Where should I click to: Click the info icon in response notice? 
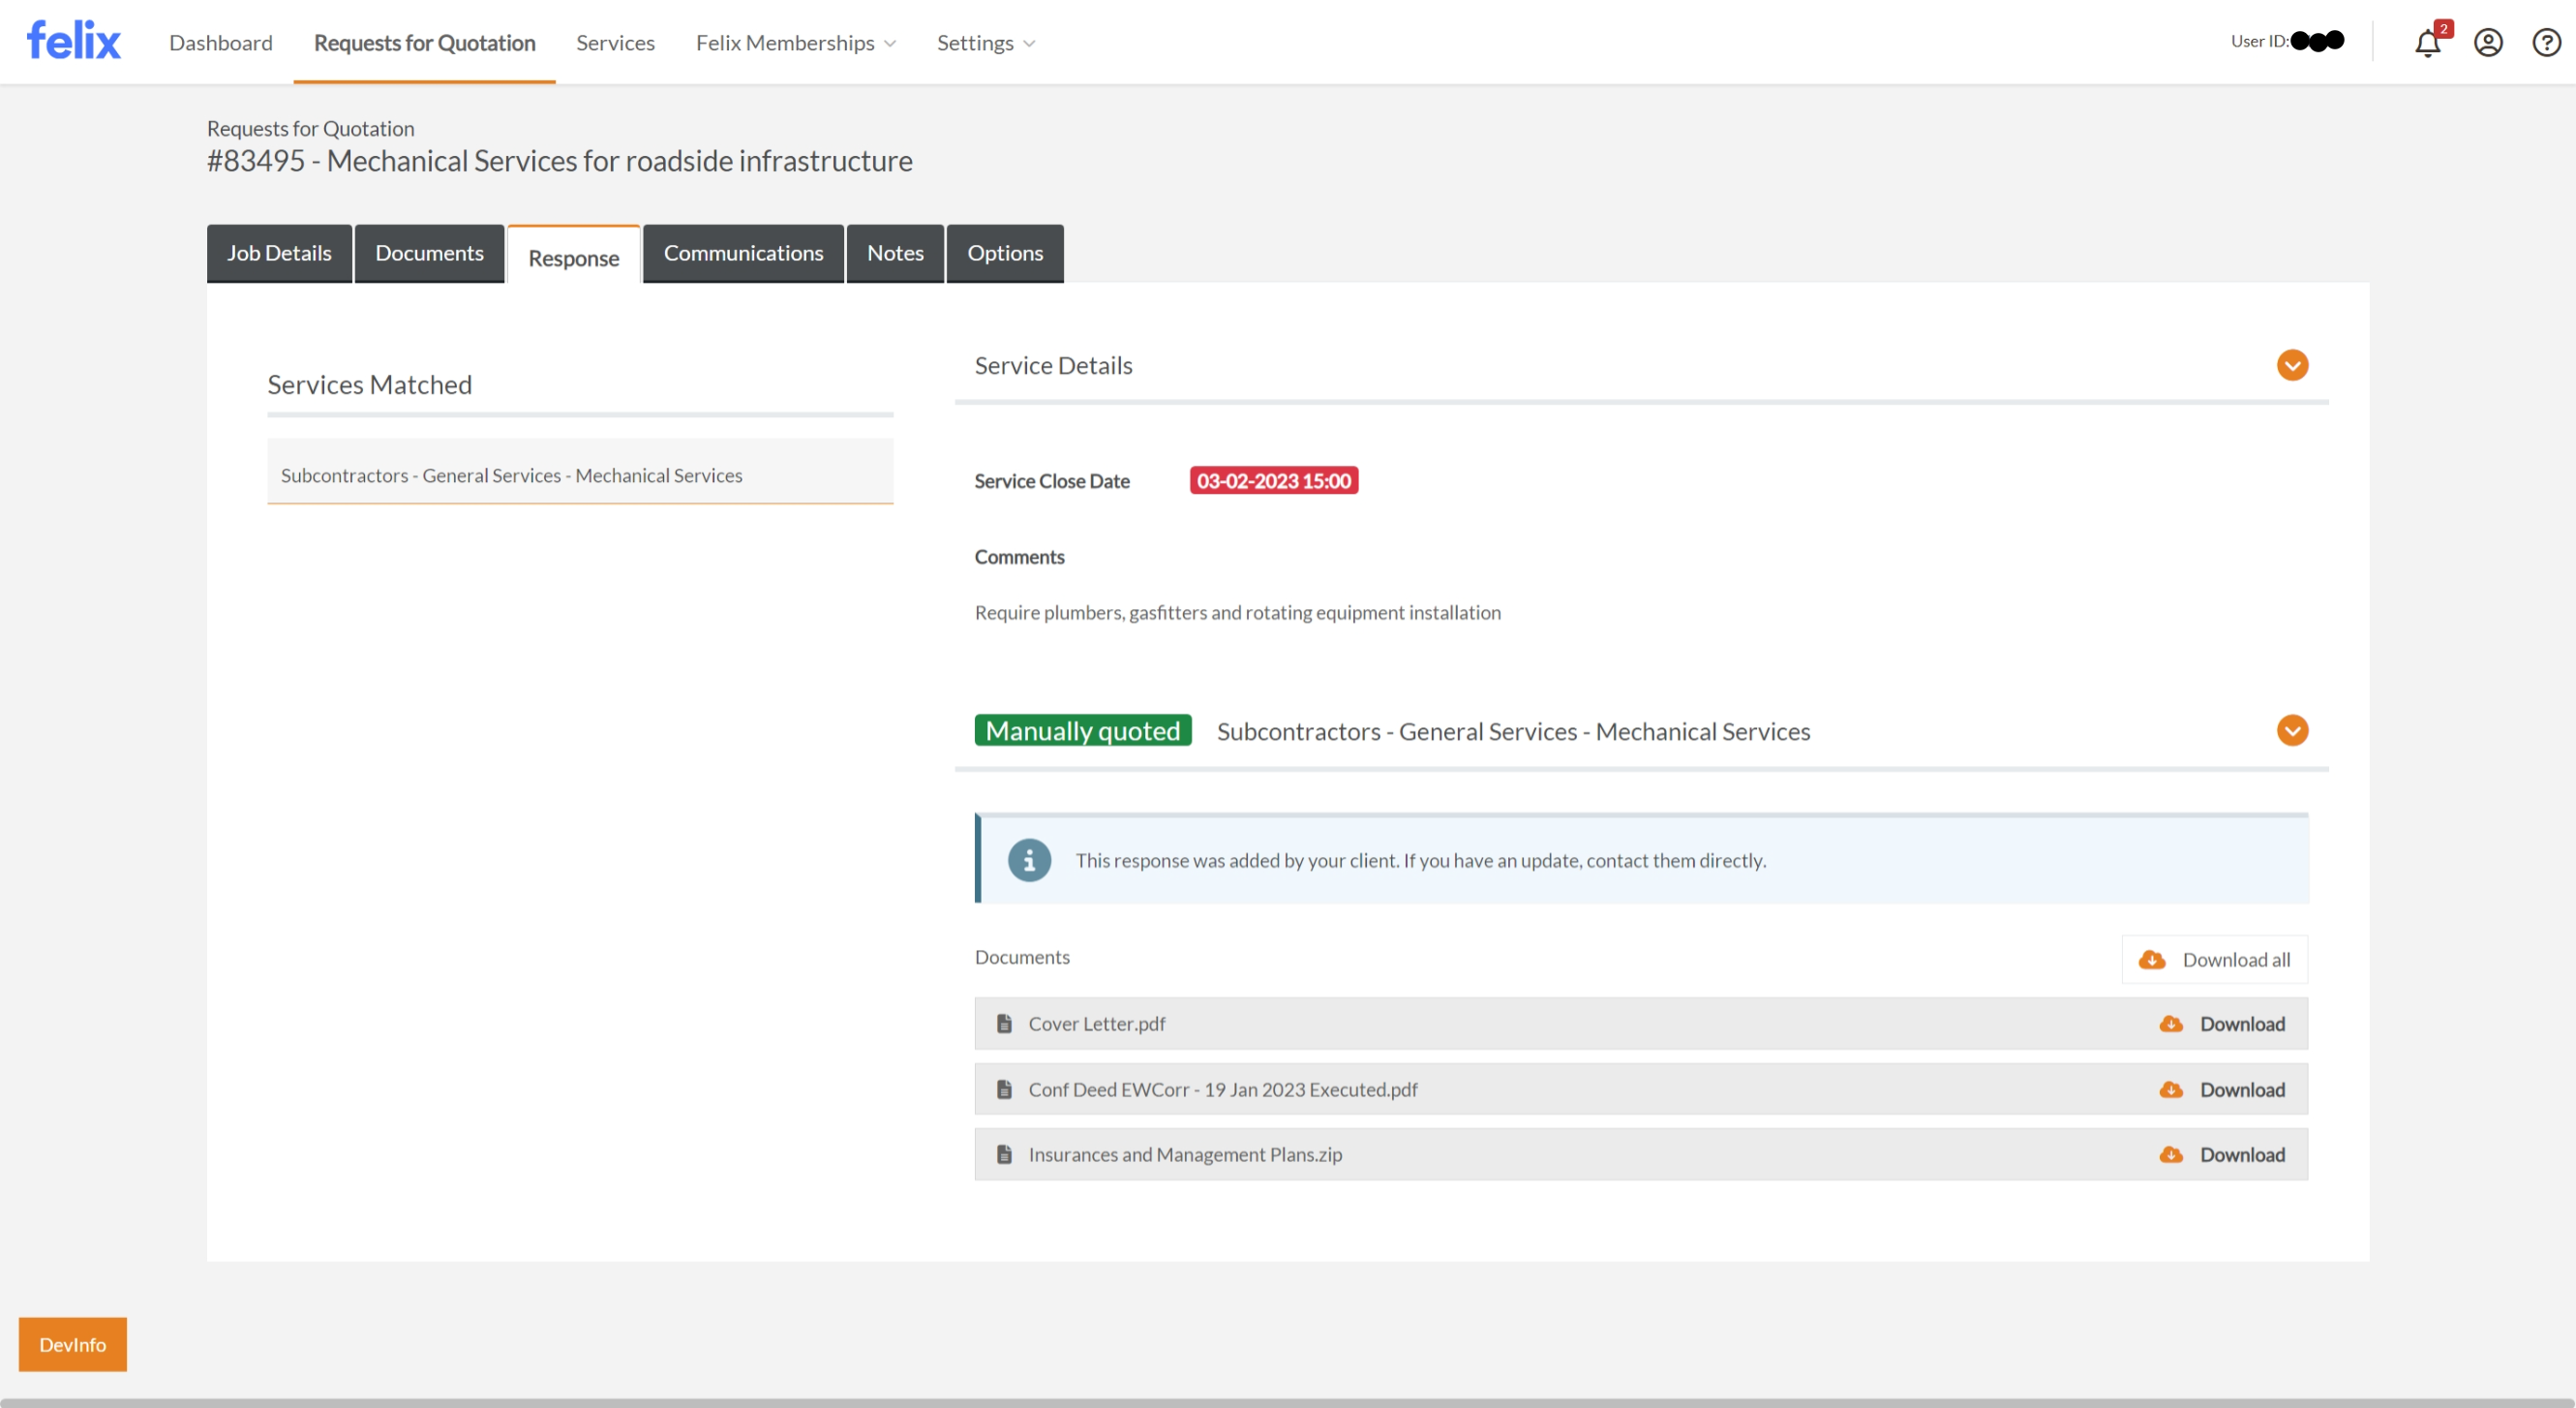[x=1029, y=860]
